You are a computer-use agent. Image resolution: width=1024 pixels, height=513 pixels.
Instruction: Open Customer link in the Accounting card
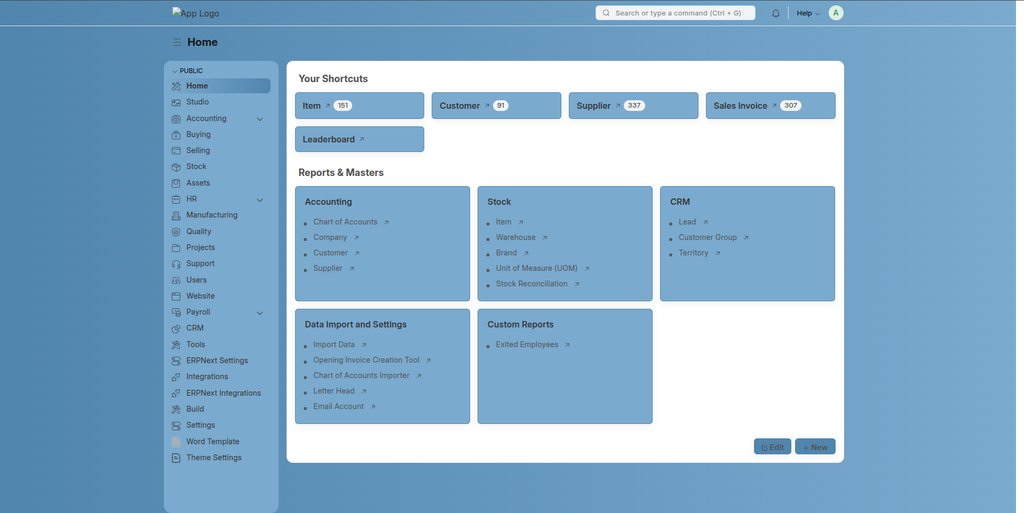330,253
